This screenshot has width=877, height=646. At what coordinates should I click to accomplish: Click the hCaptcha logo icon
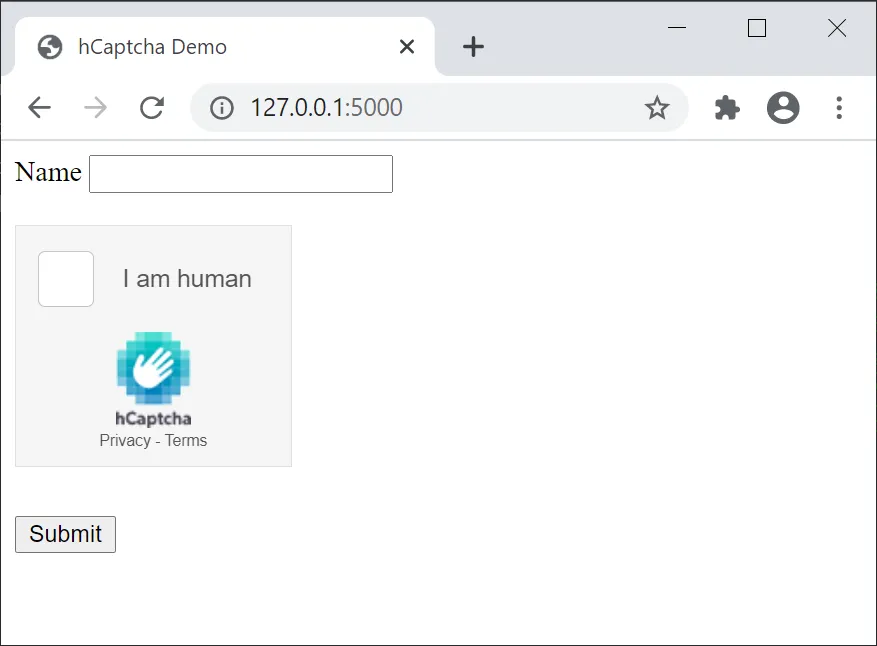tap(153, 368)
